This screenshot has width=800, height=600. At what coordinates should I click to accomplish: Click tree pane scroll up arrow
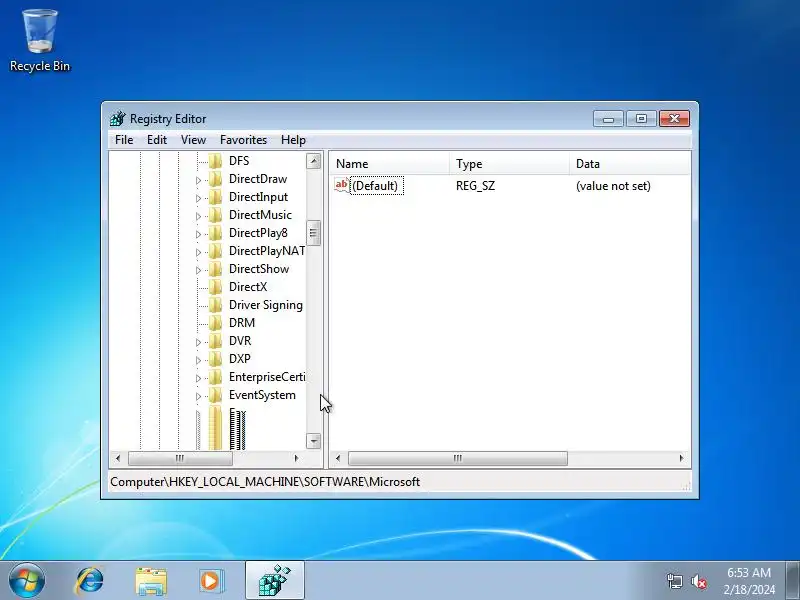click(314, 161)
